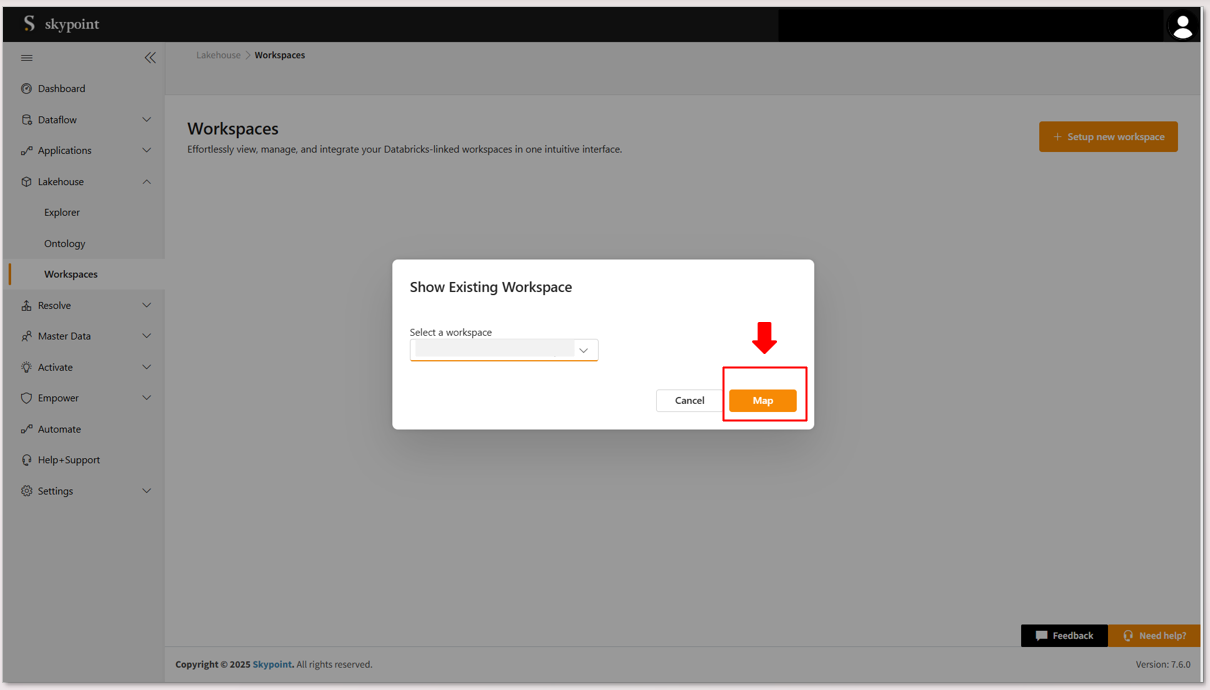This screenshot has width=1210, height=690.
Task: Click the Automate sidebar icon
Action: (x=27, y=429)
